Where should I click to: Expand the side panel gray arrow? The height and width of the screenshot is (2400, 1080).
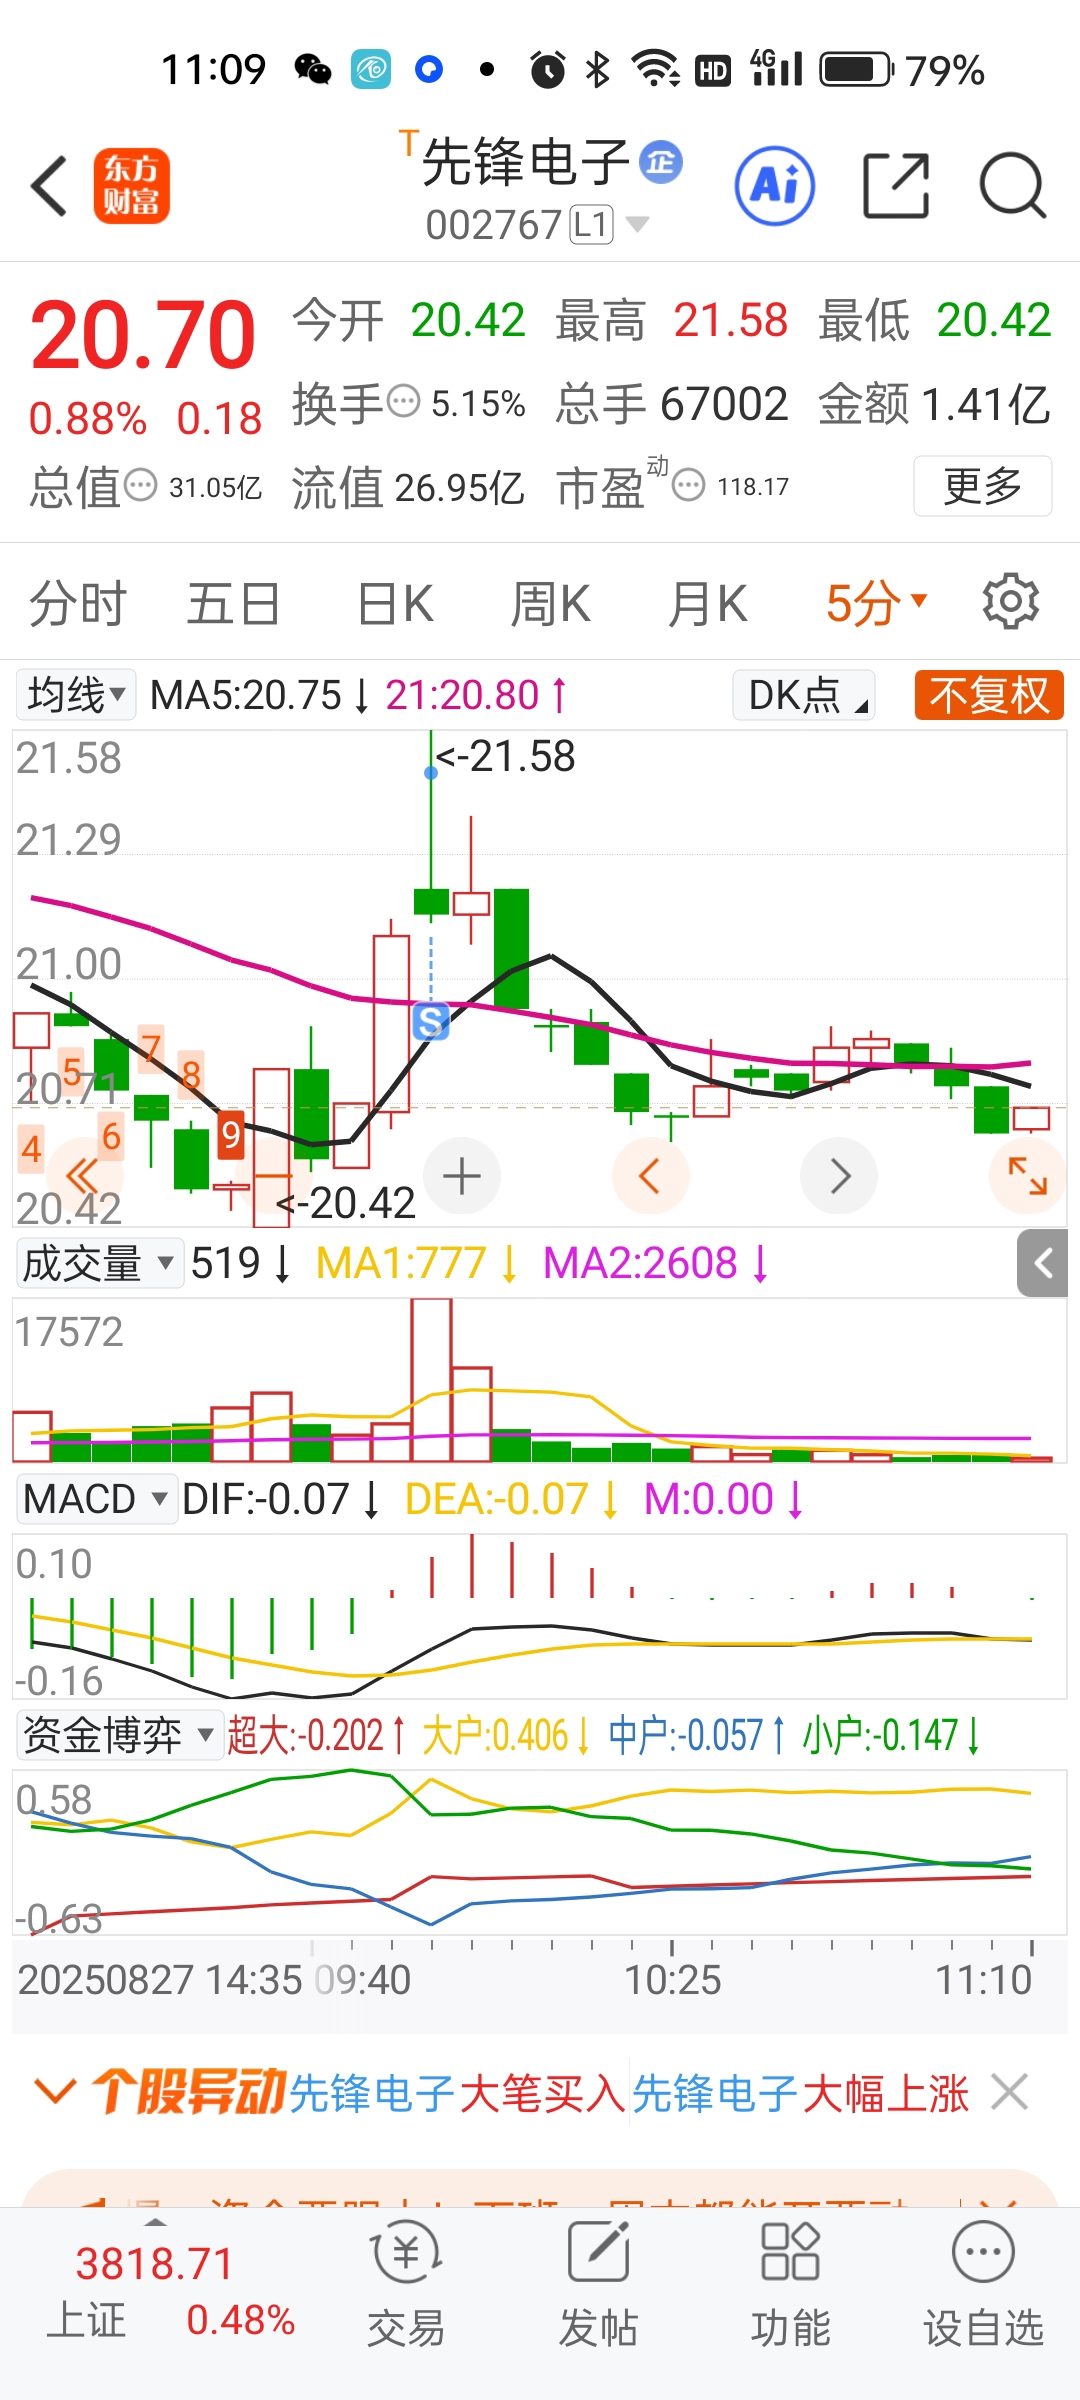[x=1043, y=1264]
